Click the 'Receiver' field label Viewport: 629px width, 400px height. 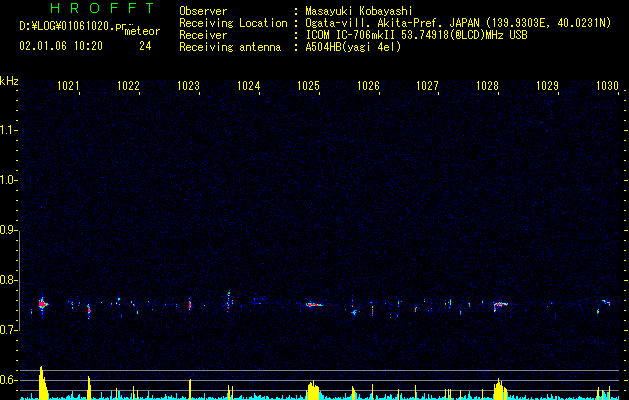click(x=203, y=35)
